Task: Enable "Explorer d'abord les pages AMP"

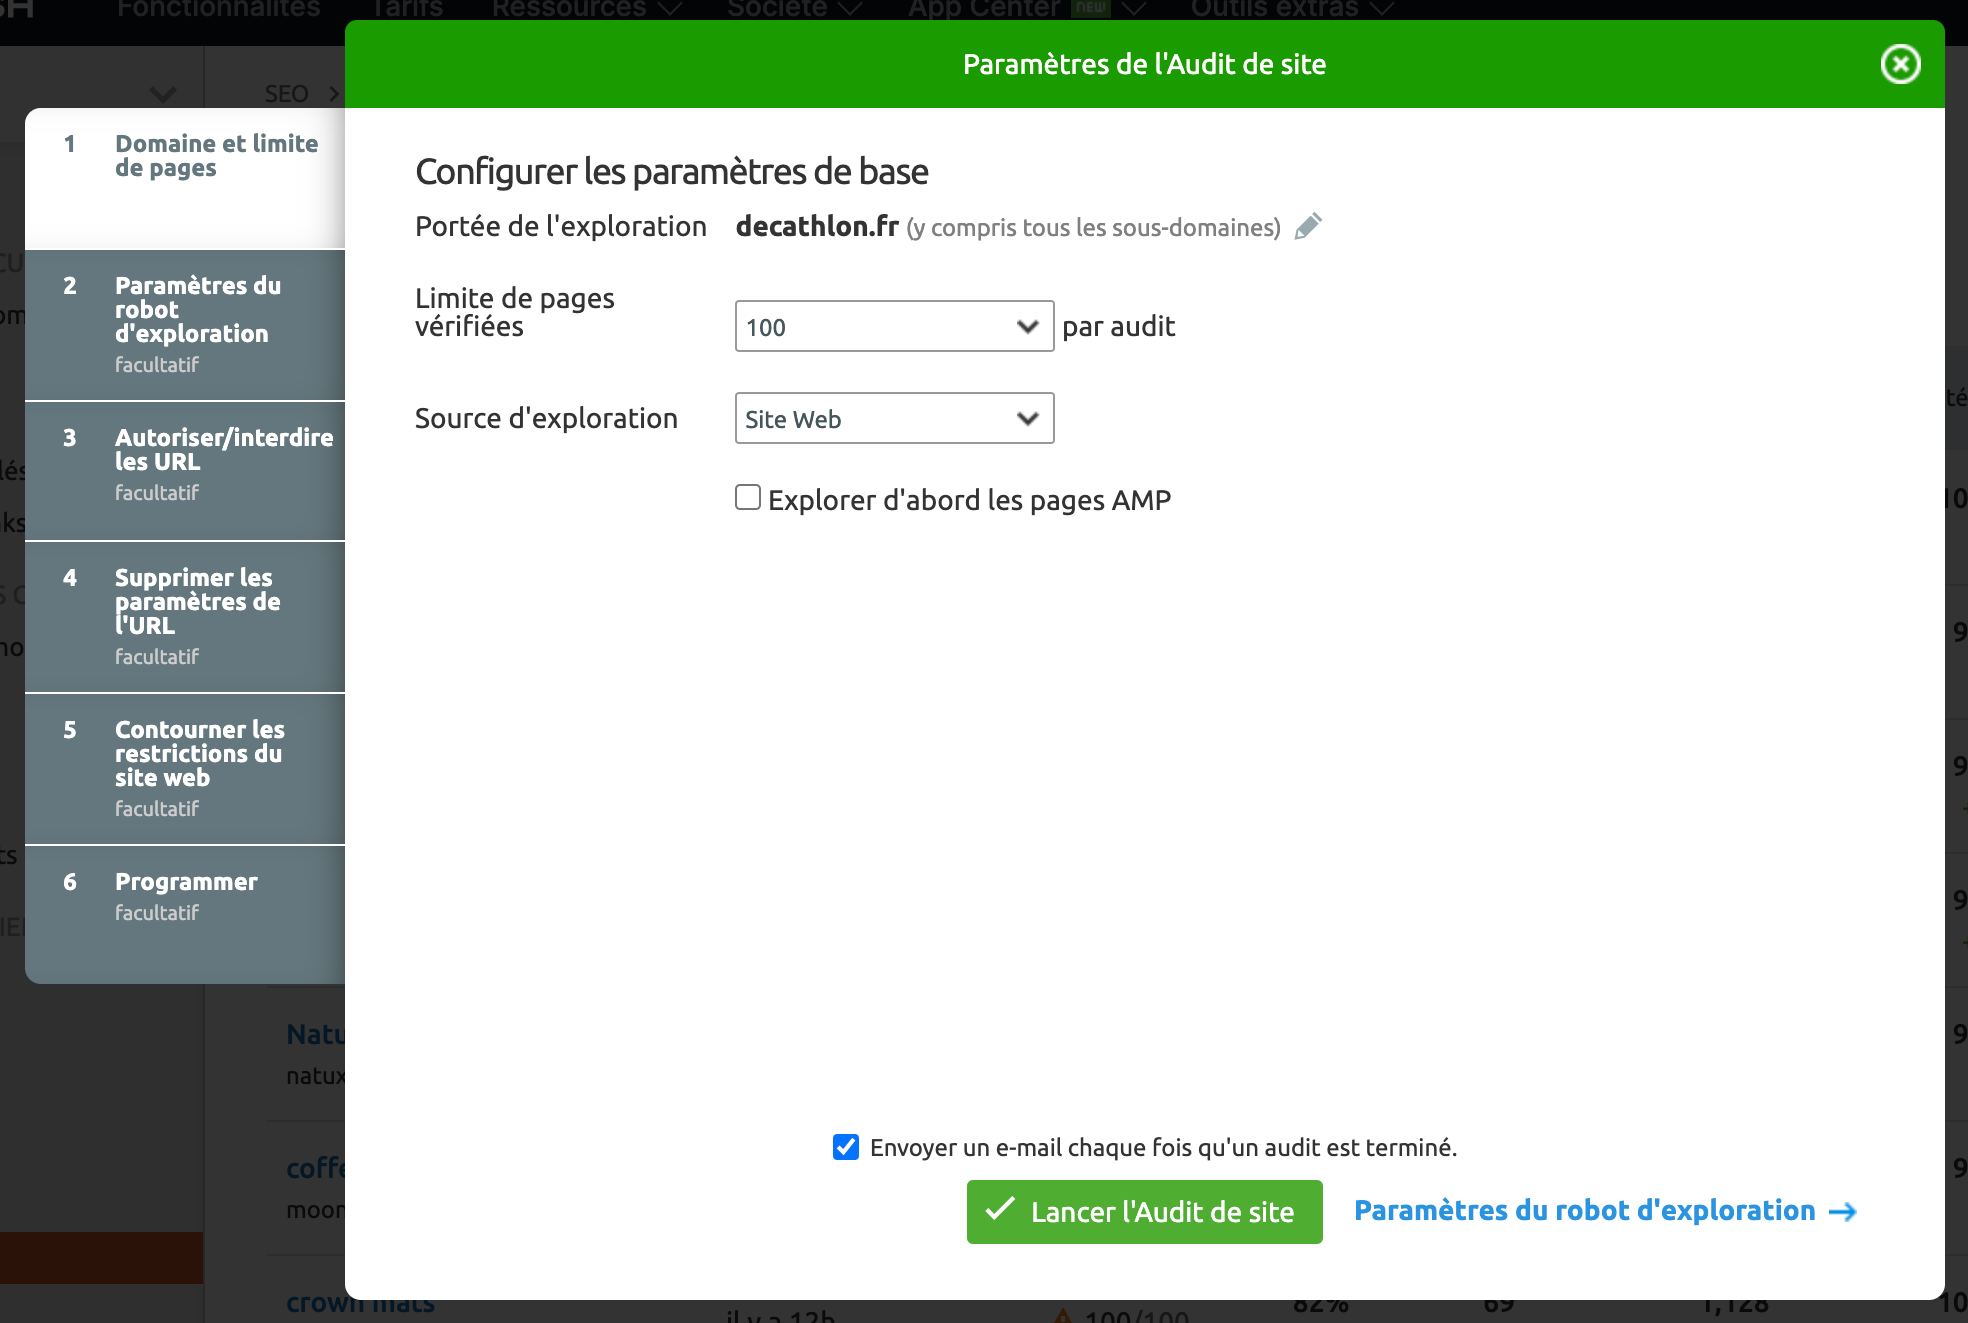Action: (747, 497)
